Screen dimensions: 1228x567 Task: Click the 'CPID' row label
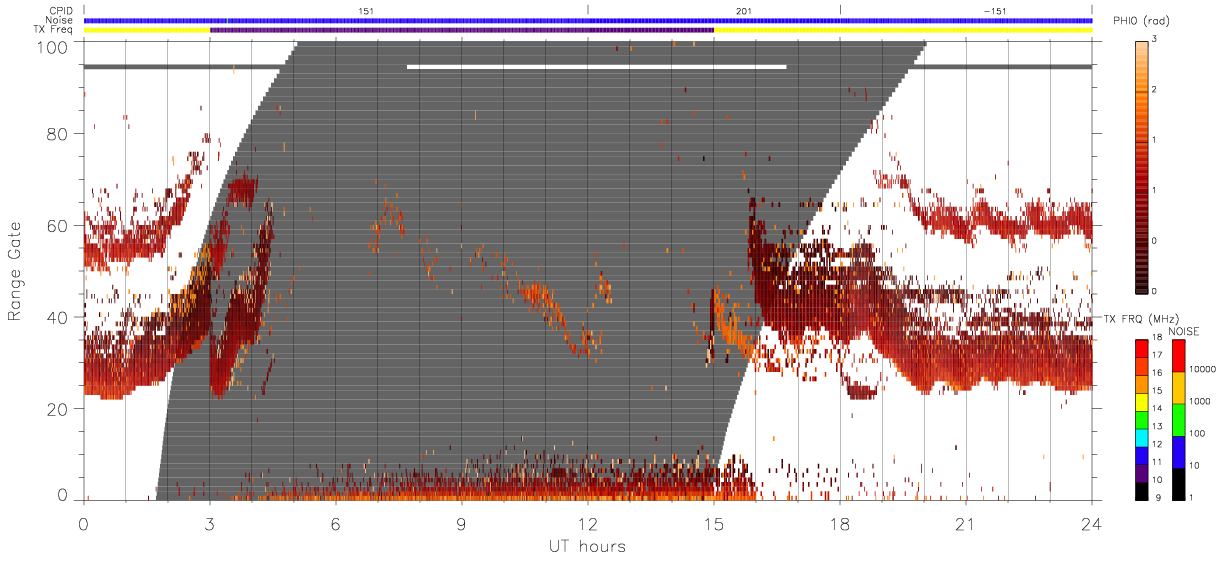click(x=62, y=10)
